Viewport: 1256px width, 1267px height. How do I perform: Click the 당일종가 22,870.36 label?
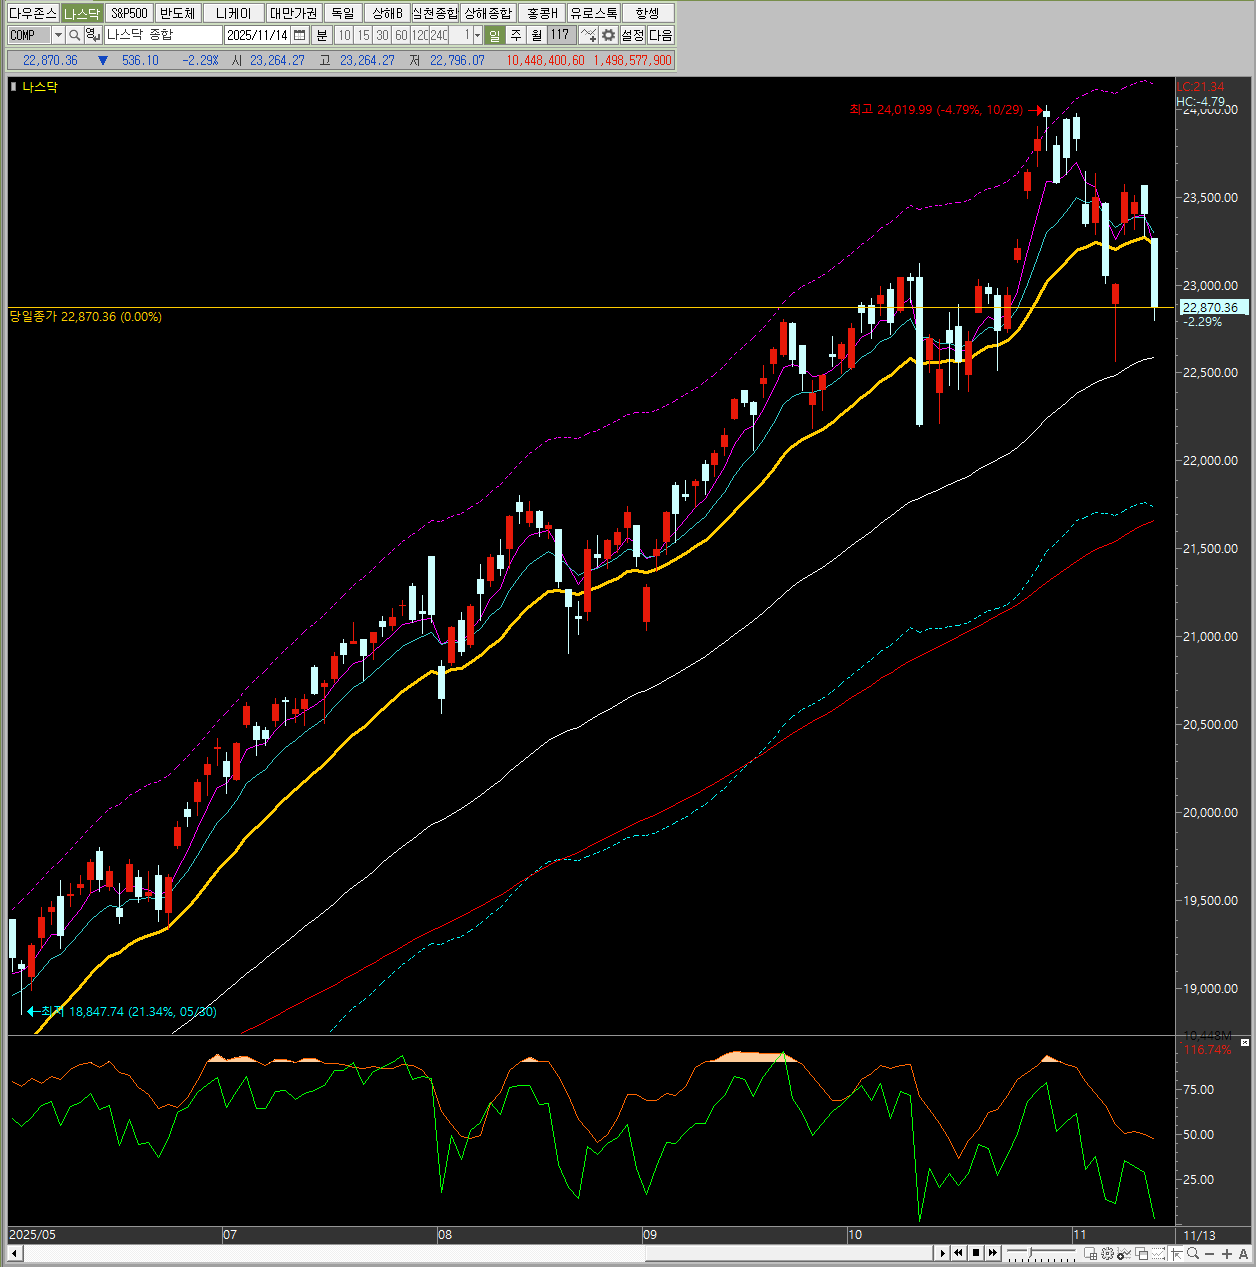[86, 317]
